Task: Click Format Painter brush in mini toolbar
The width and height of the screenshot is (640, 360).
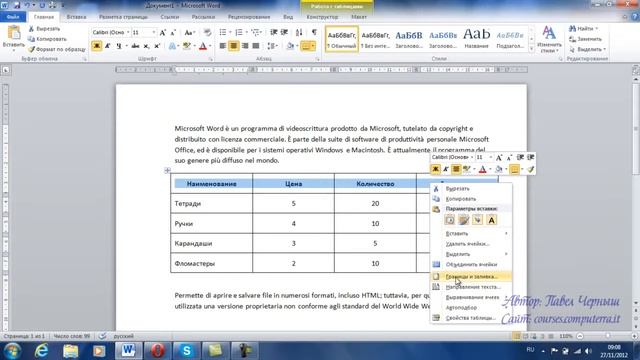Action: [x=530, y=169]
